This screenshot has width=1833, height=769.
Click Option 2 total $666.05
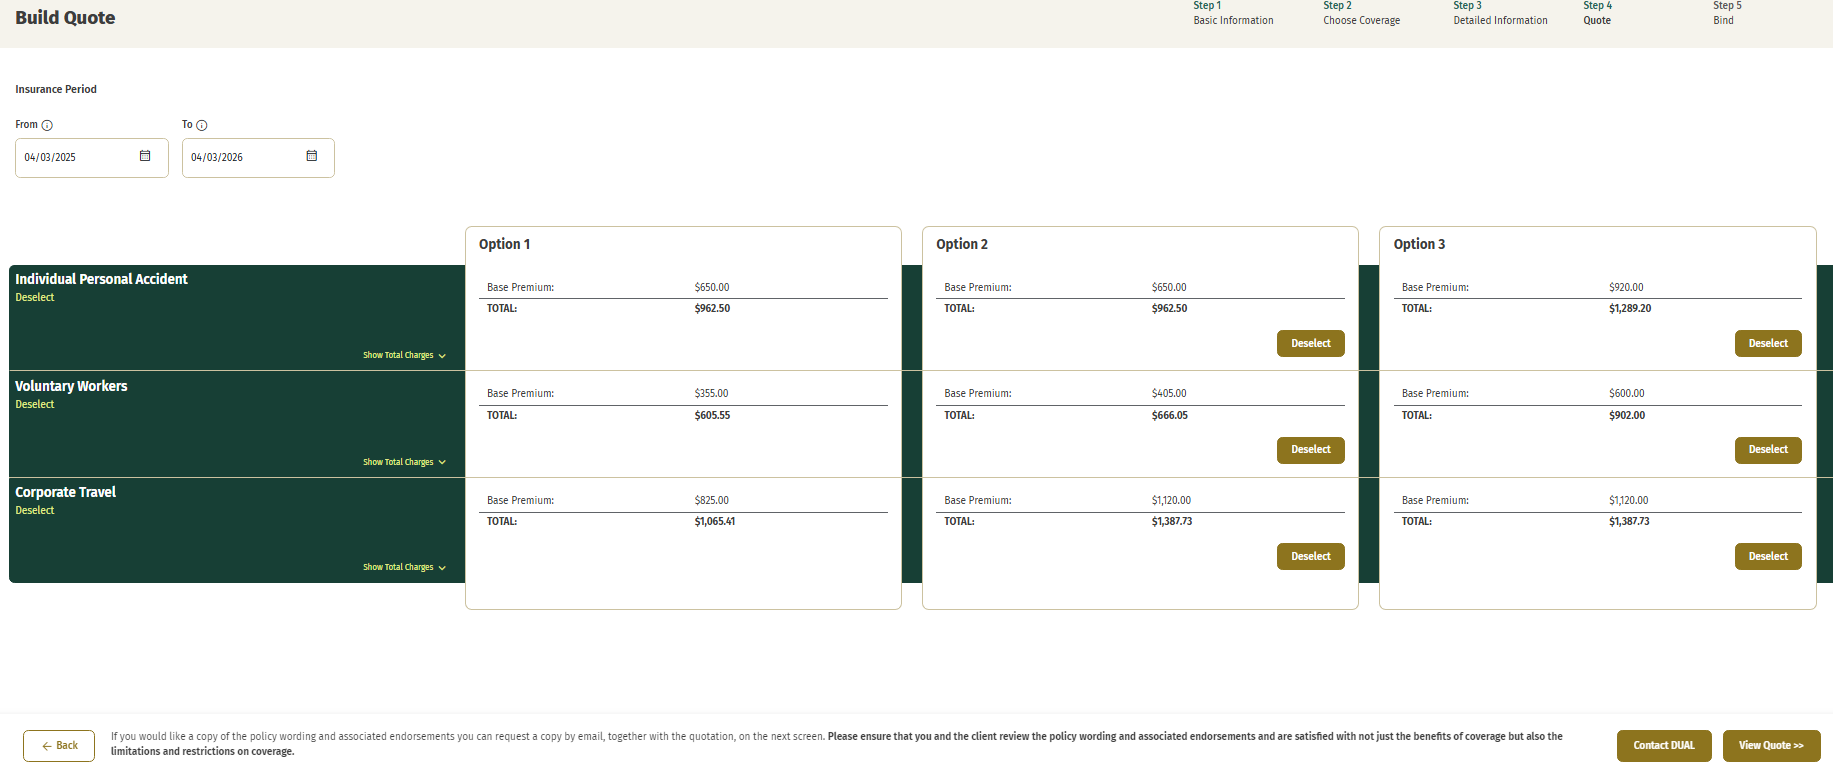(1170, 415)
